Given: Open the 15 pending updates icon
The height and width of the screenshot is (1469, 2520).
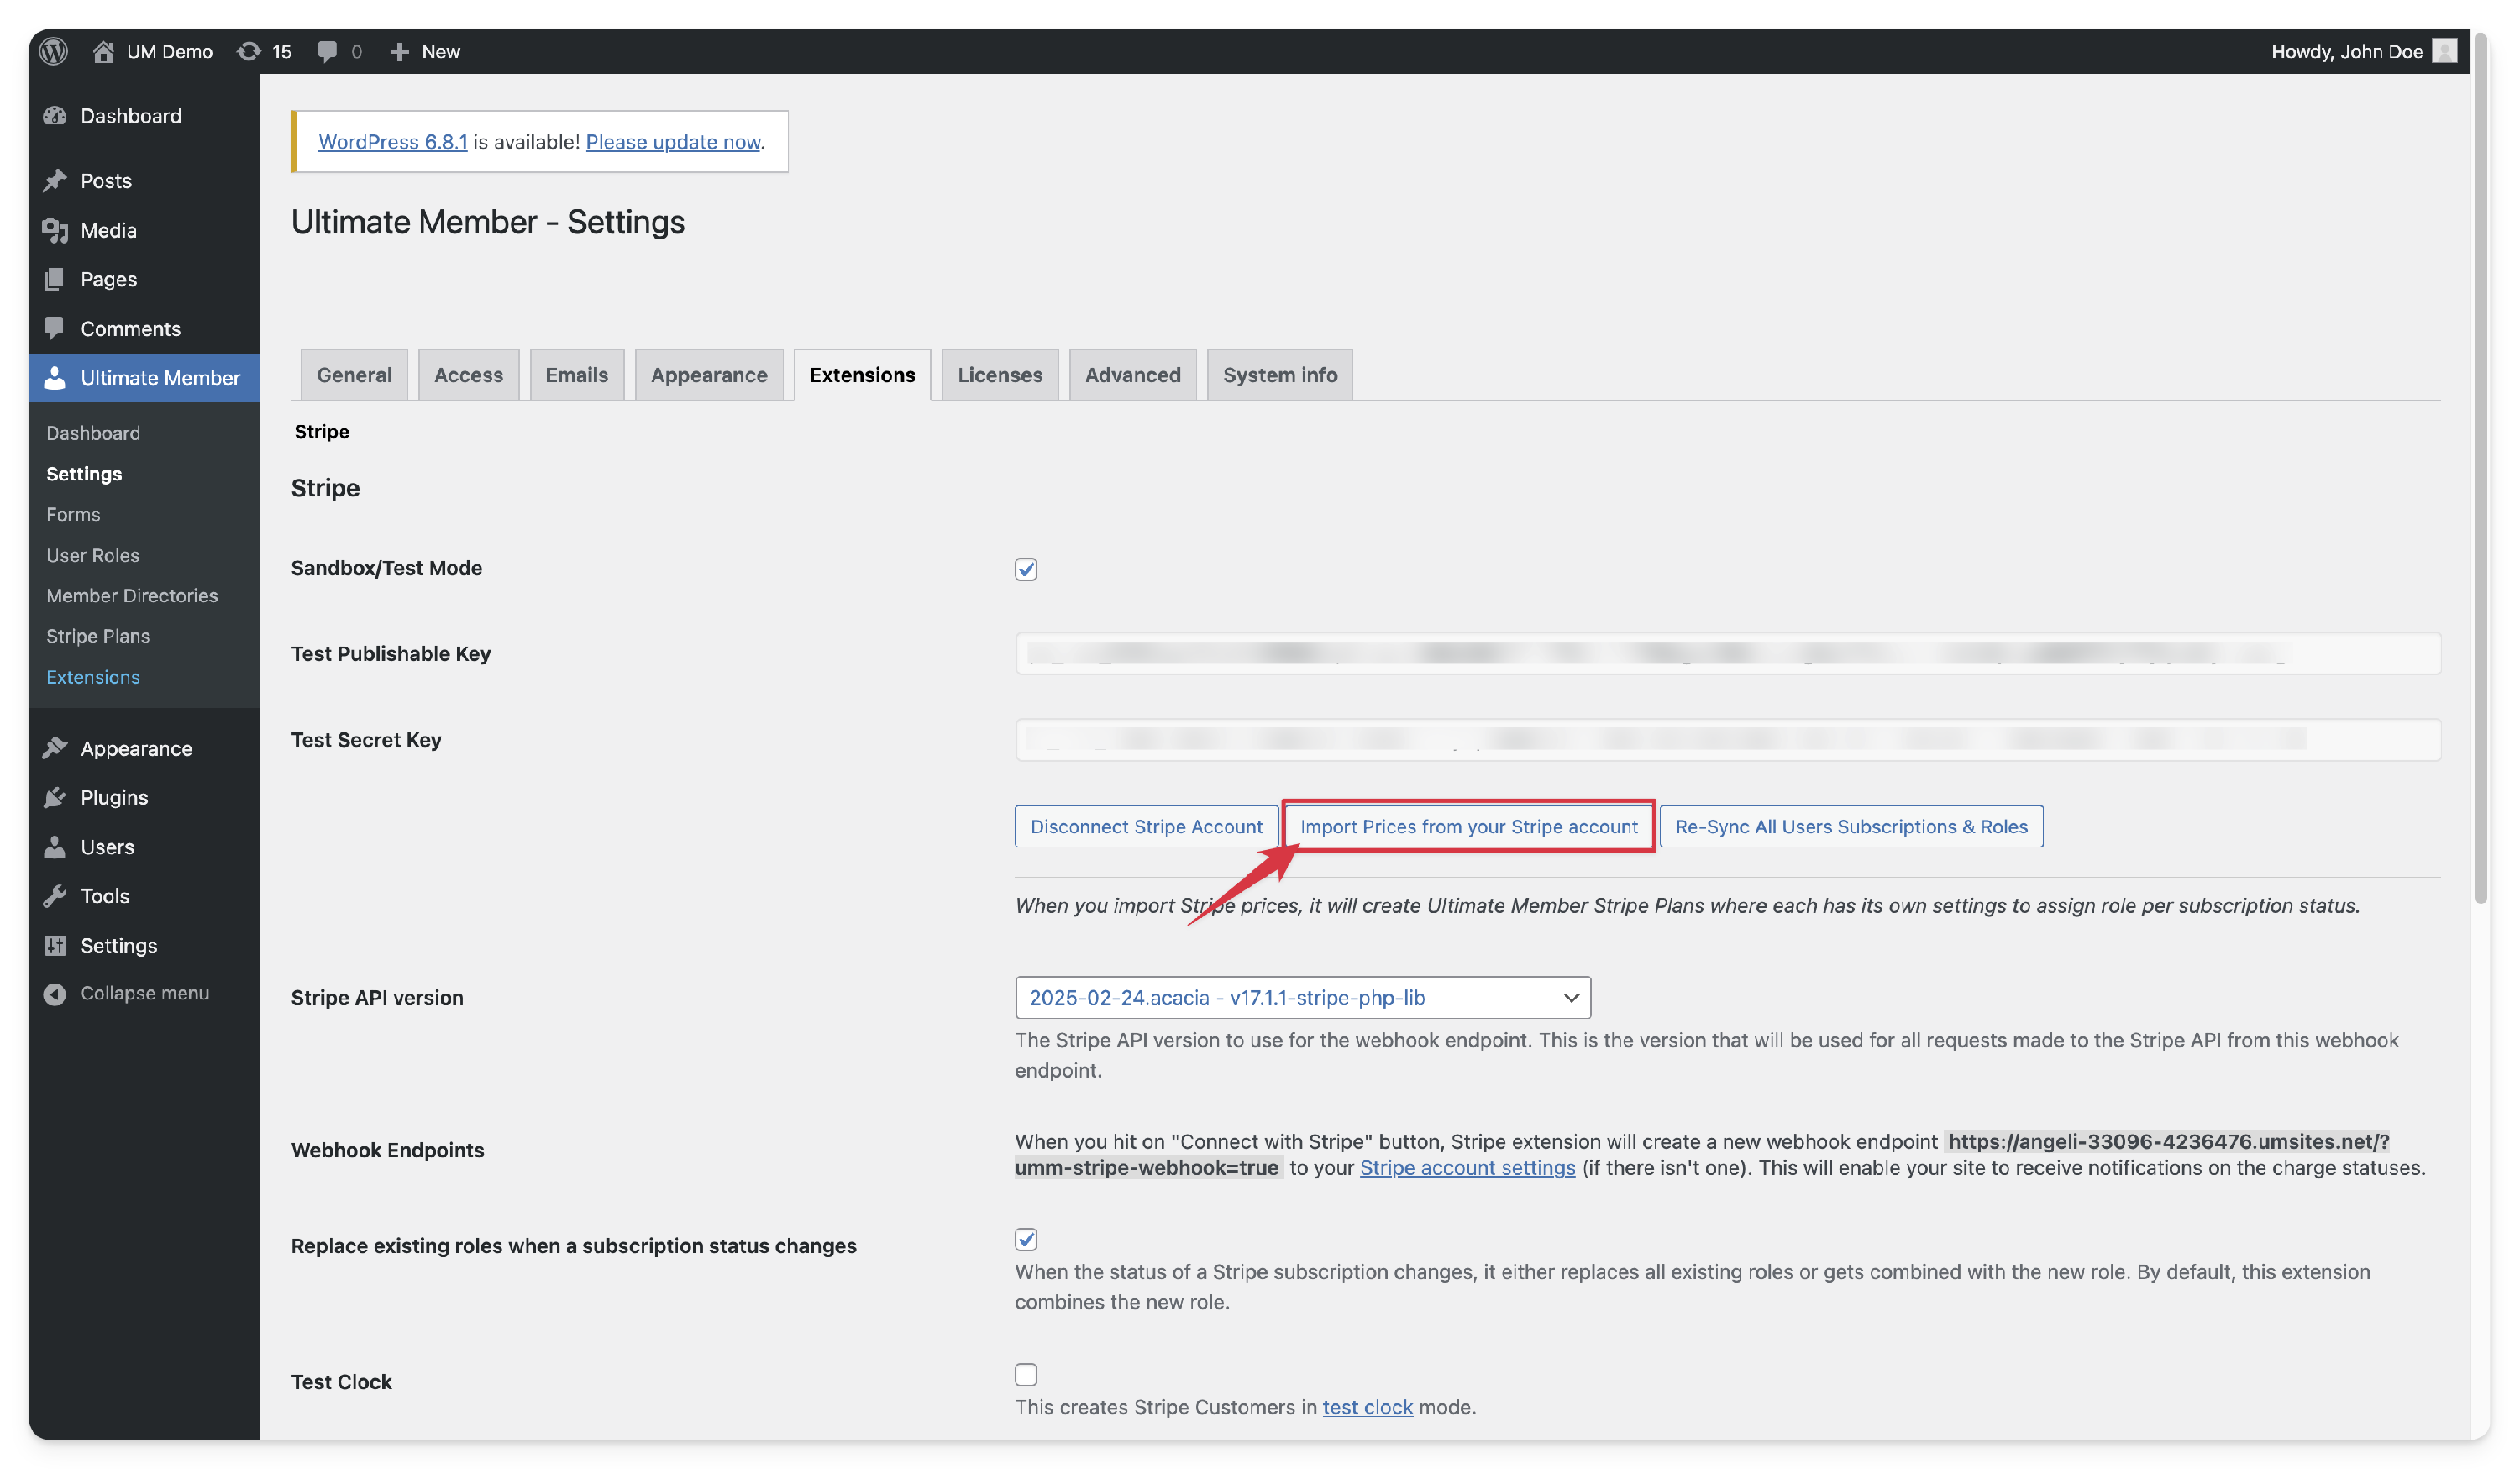Looking at the screenshot, I should click(x=248, y=51).
